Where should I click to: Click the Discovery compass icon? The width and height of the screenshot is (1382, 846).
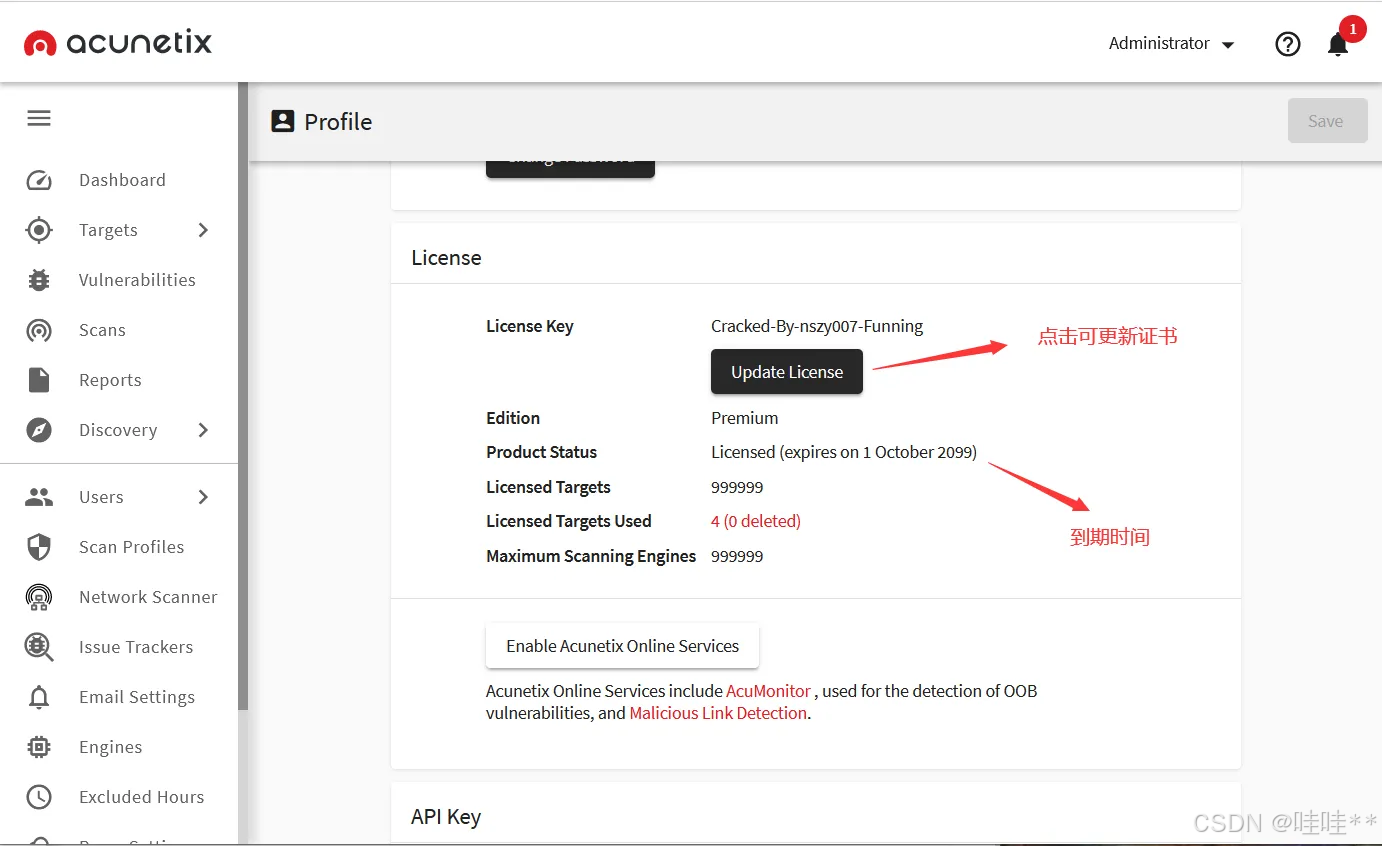[39, 430]
